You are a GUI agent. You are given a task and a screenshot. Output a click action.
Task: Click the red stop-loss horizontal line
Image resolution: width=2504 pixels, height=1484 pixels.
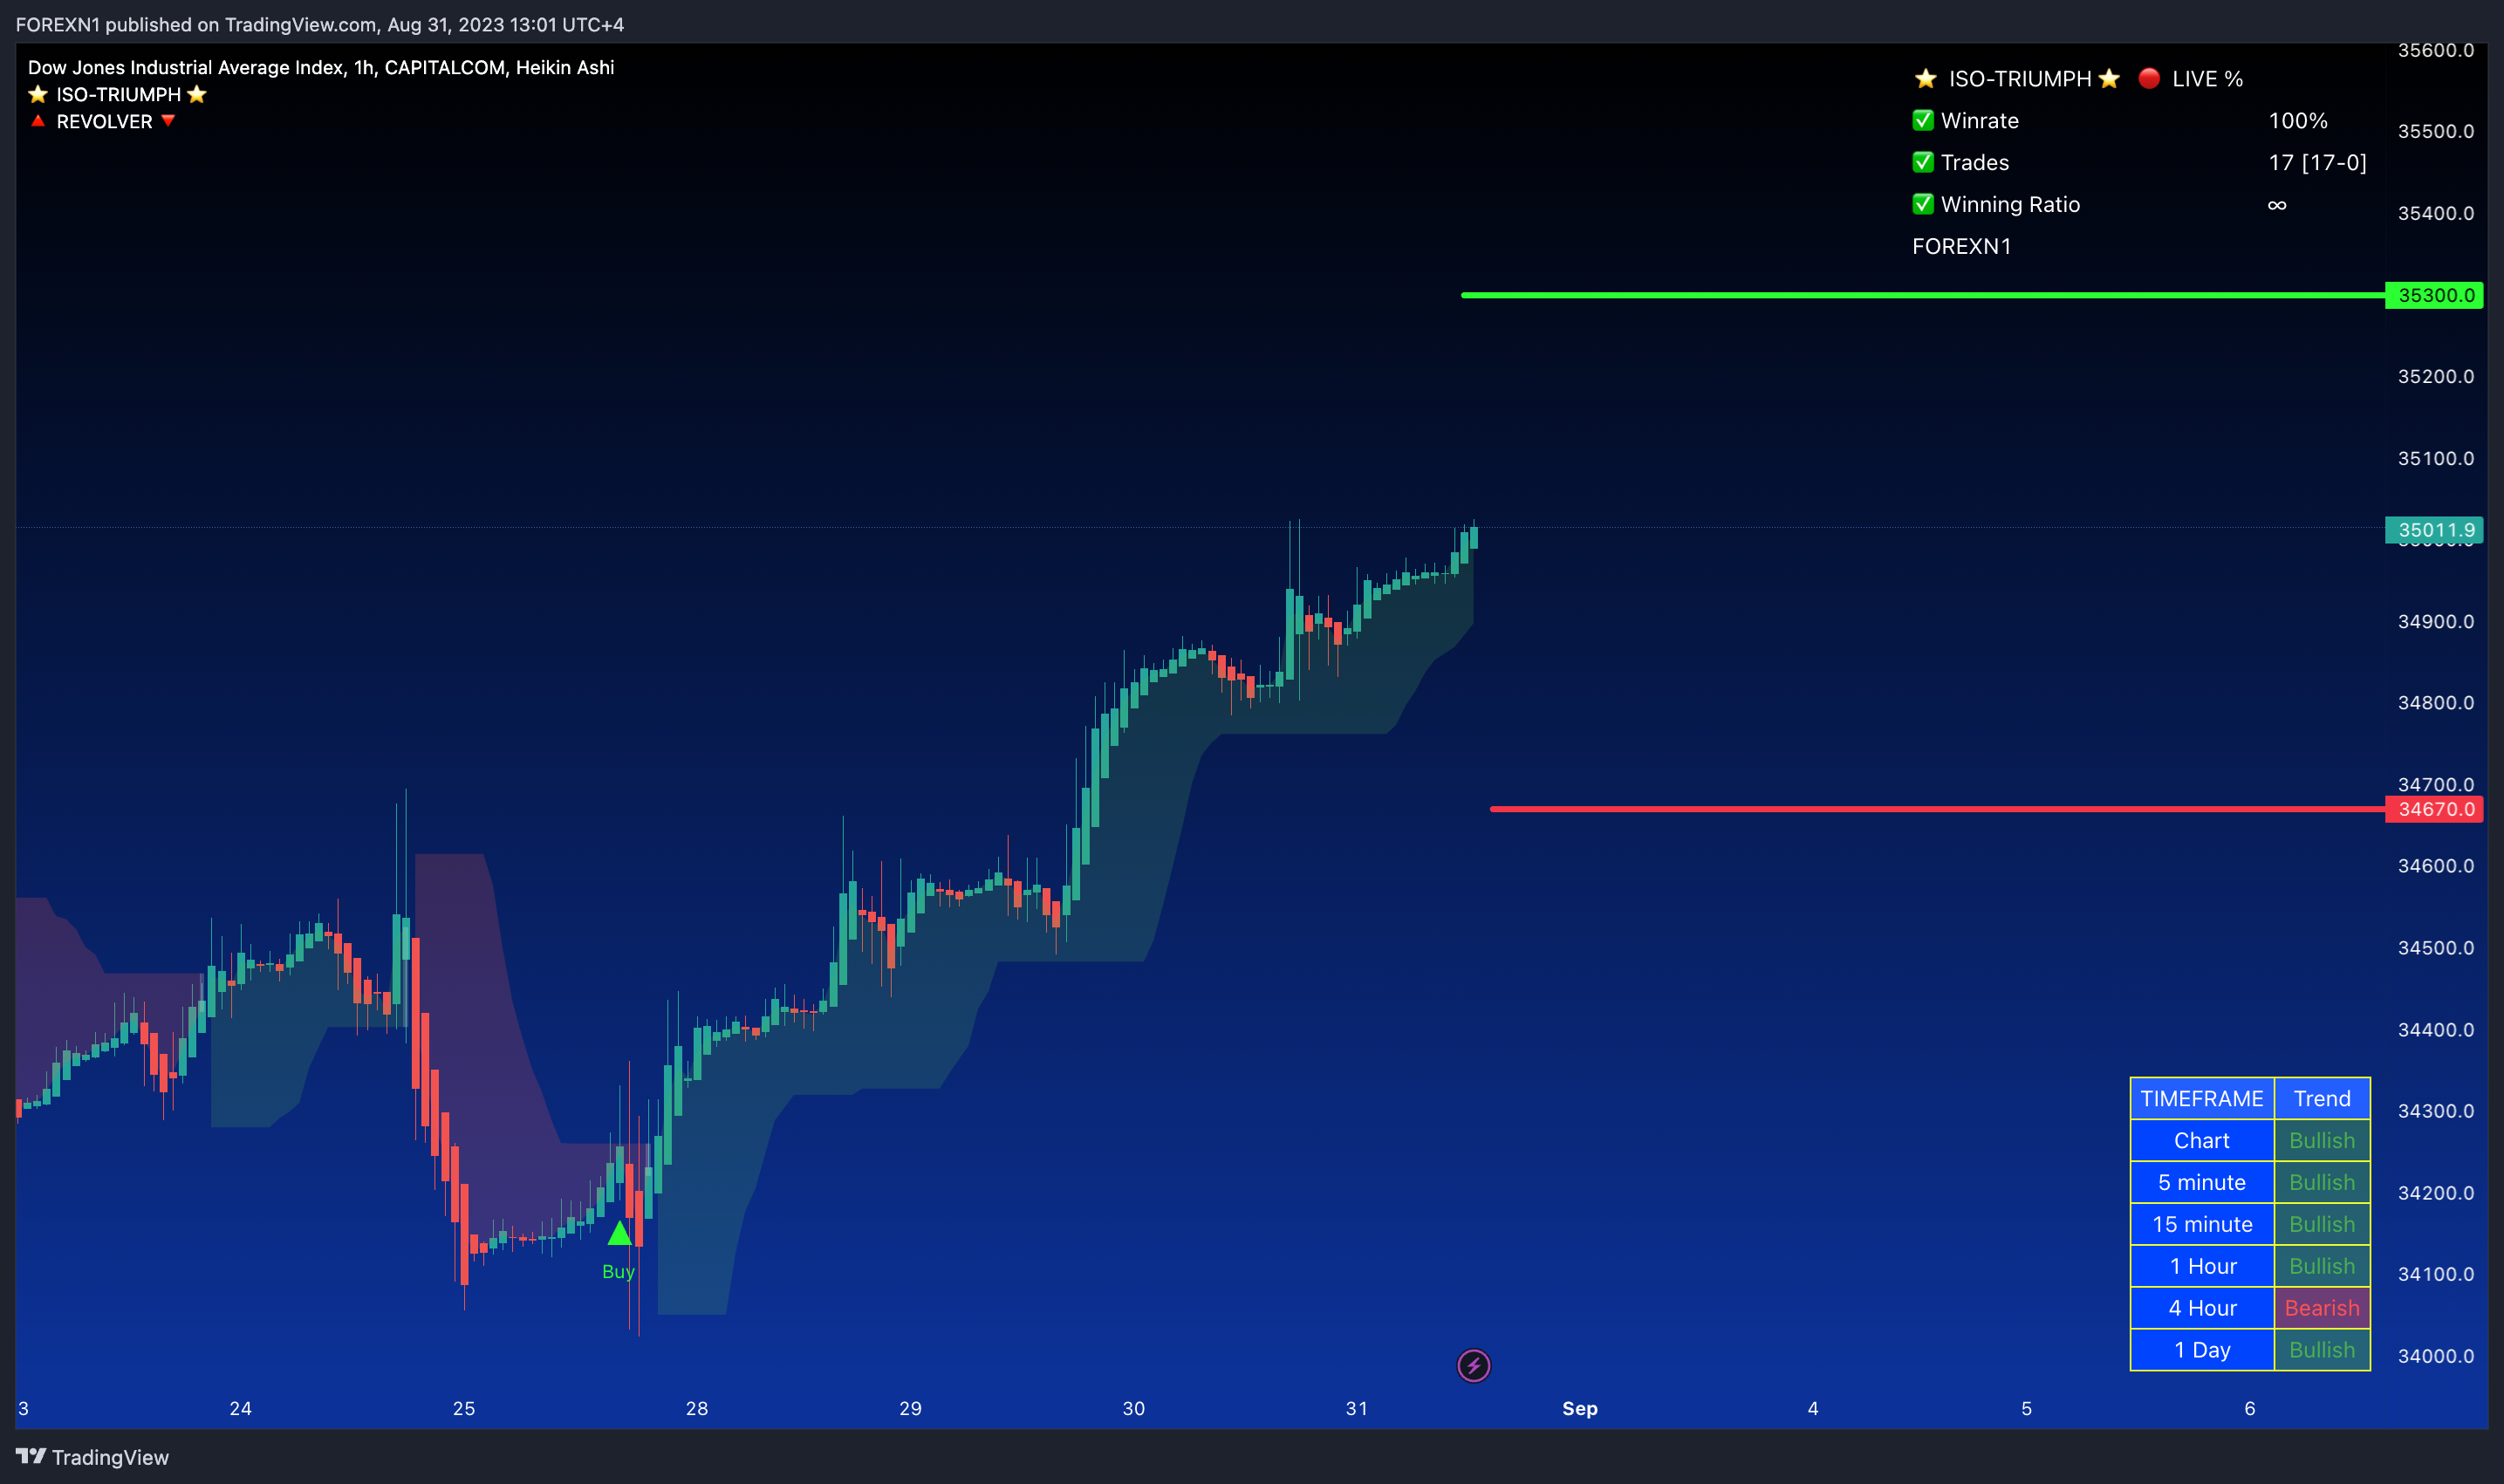pos(1937,809)
